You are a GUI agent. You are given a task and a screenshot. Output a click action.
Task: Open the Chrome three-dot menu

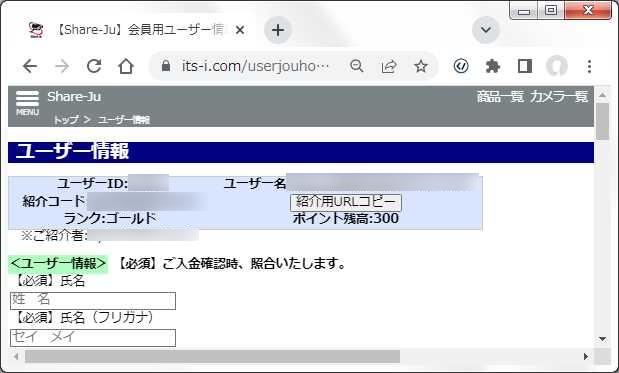click(589, 66)
